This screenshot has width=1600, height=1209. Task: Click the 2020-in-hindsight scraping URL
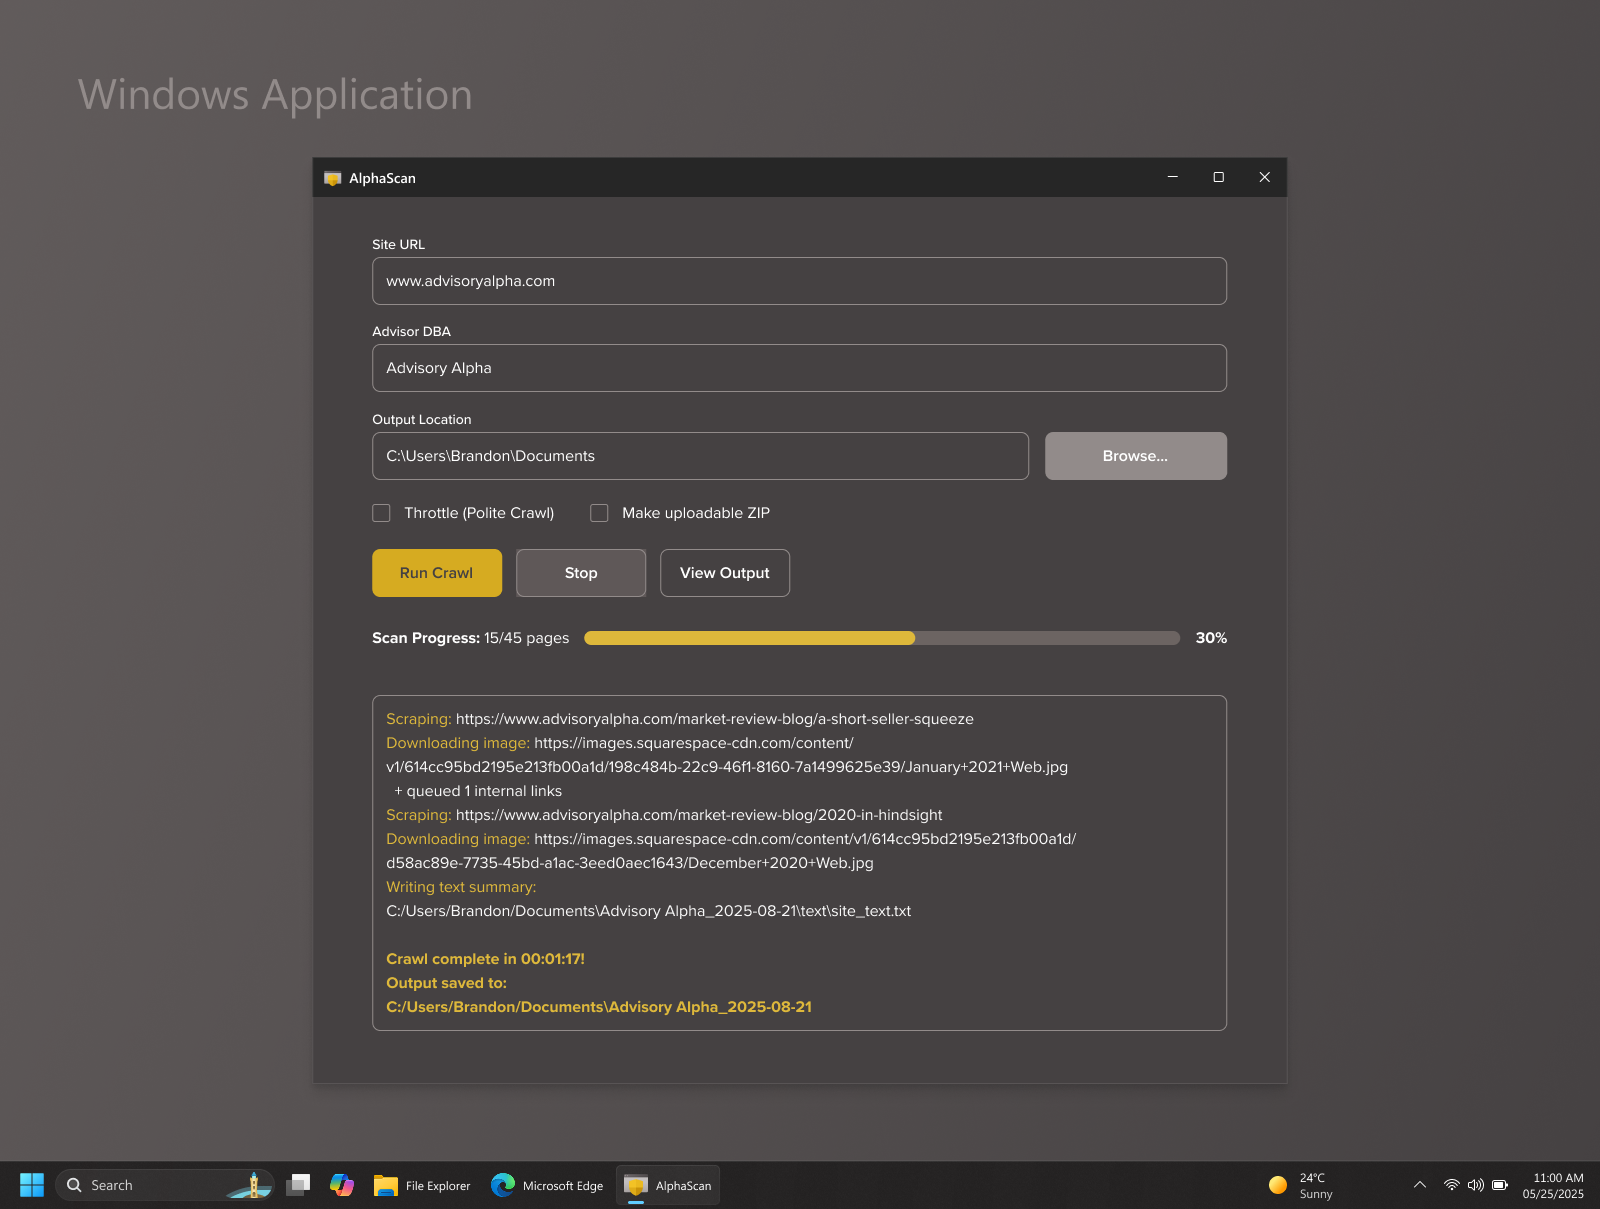pyautogui.click(x=699, y=815)
